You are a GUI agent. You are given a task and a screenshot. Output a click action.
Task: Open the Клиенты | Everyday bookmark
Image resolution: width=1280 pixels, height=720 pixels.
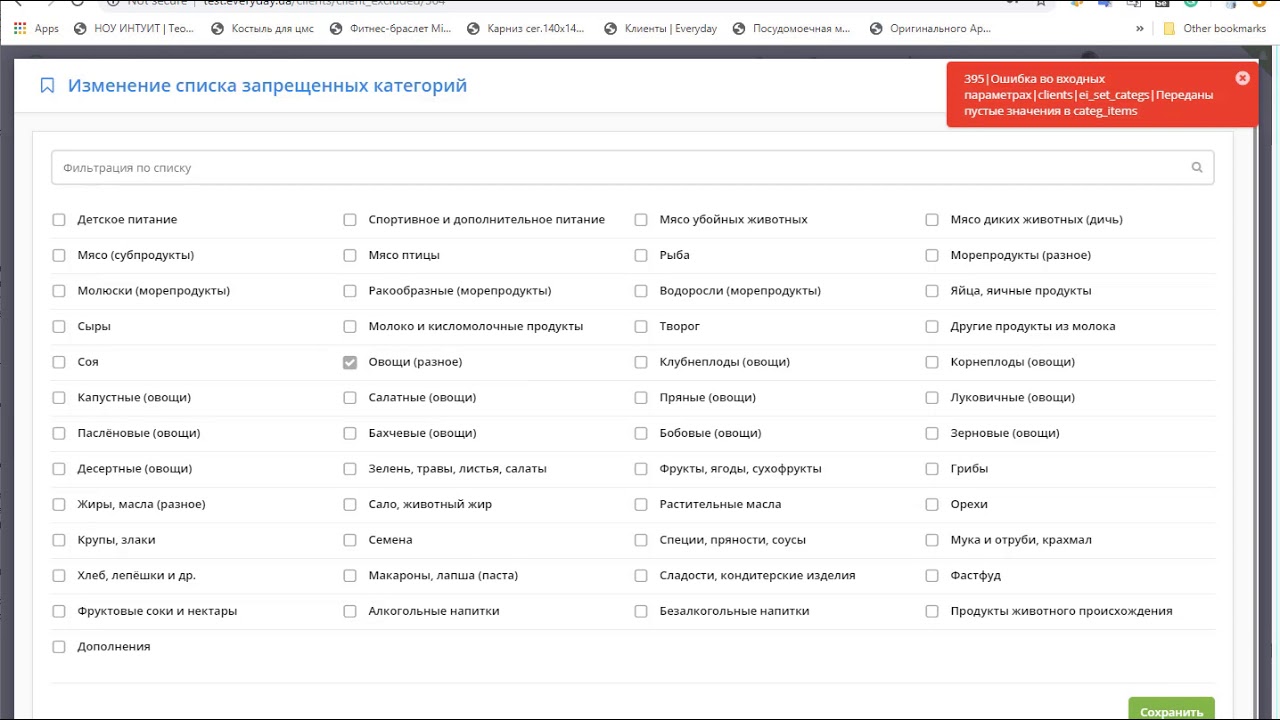[x=660, y=29]
